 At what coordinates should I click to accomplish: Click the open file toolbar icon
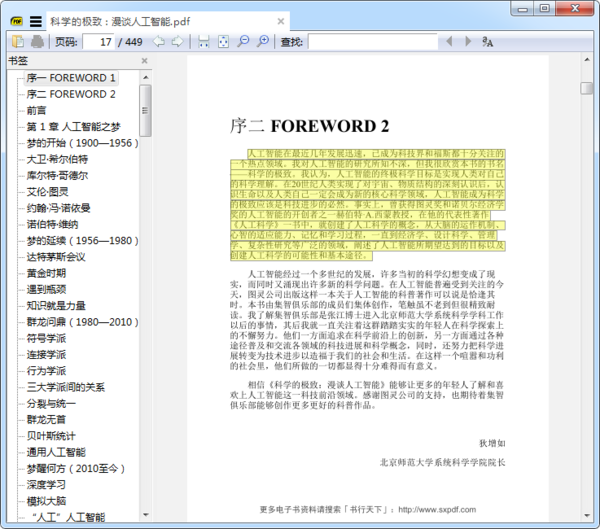[x=17, y=41]
